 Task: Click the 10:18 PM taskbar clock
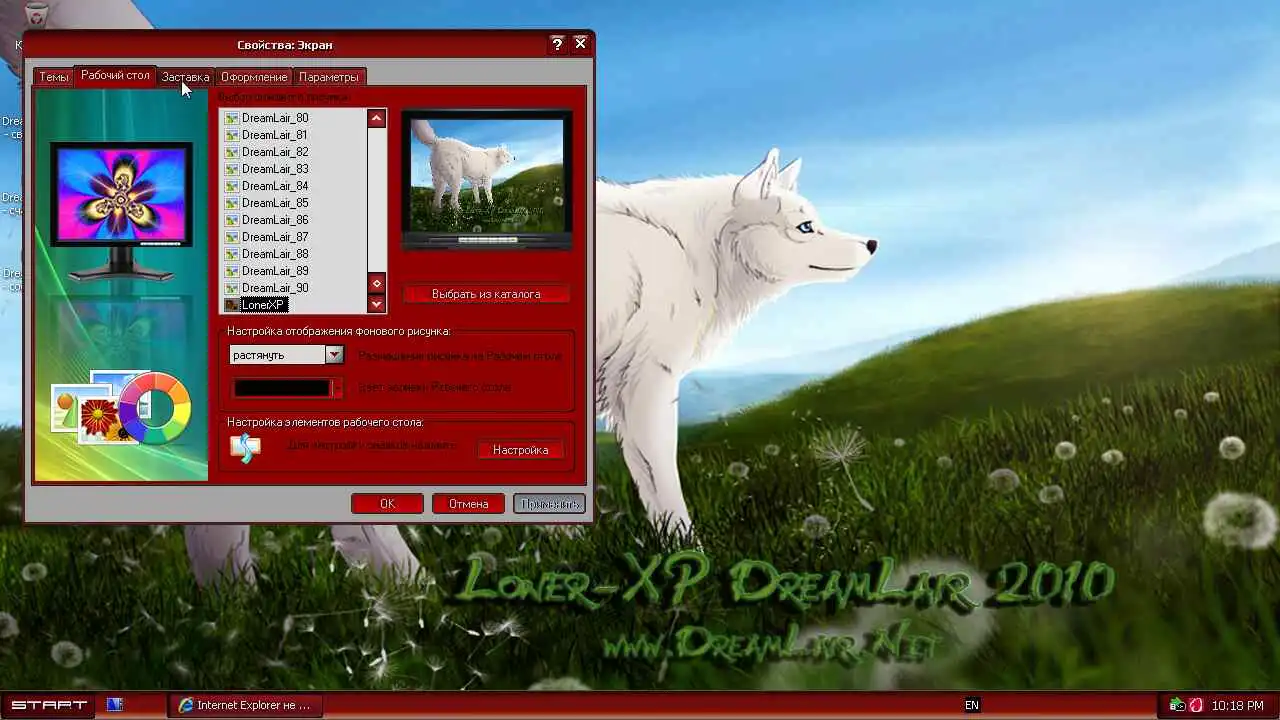point(1238,706)
